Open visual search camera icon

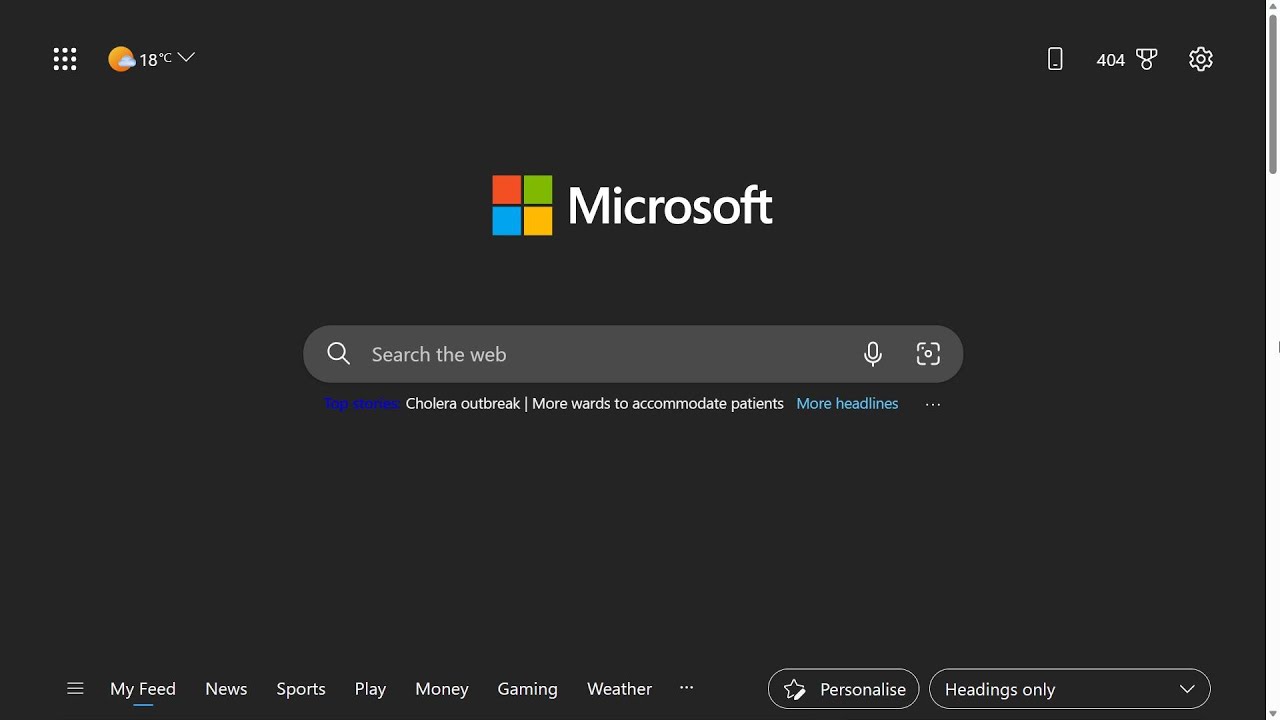coord(928,354)
